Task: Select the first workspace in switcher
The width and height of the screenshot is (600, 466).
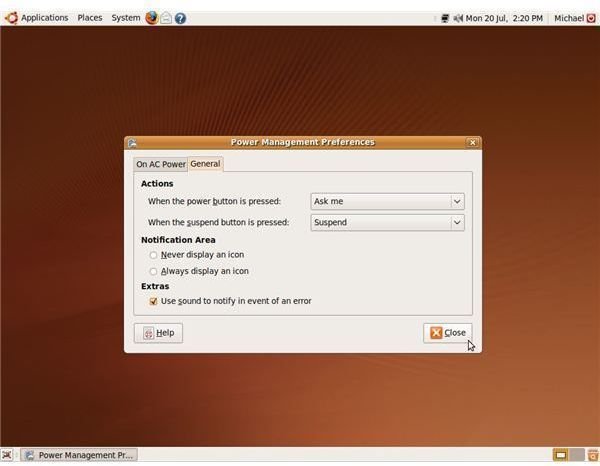Action: (561, 455)
